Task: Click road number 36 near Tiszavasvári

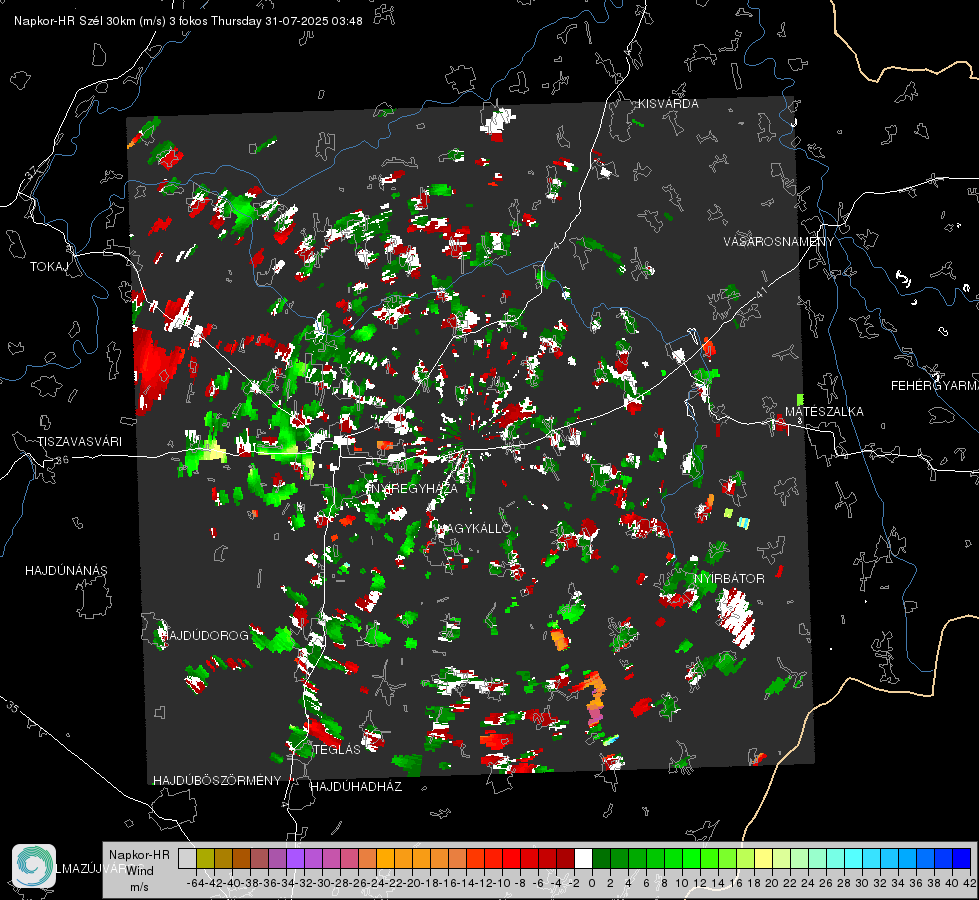Action: click(63, 460)
